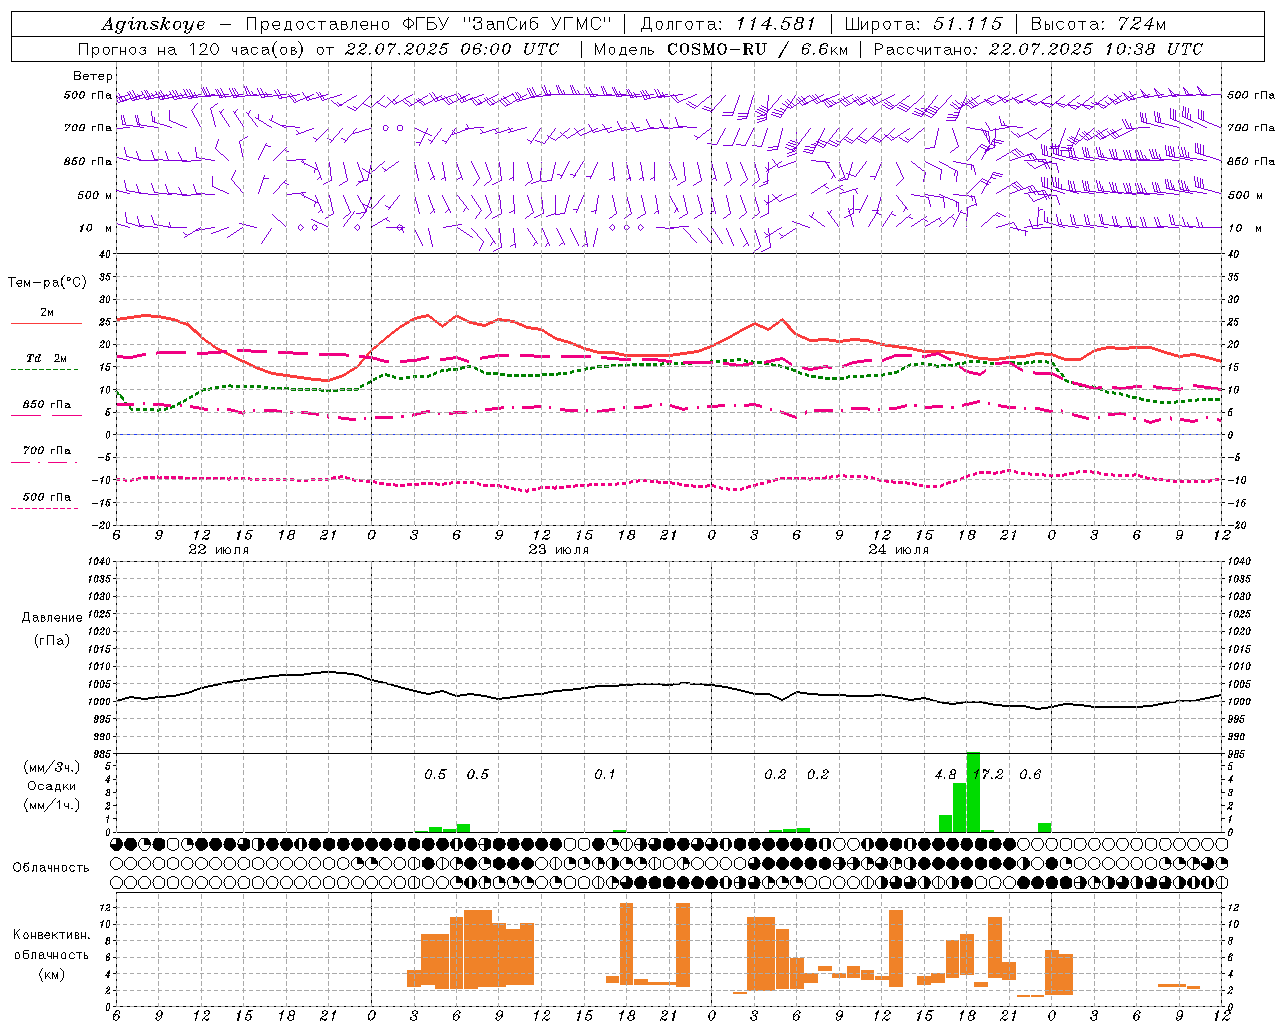Screen dimensions: 1280x1024
Task: Click the tallest green precipitation bar
Action: pyautogui.click(x=973, y=792)
